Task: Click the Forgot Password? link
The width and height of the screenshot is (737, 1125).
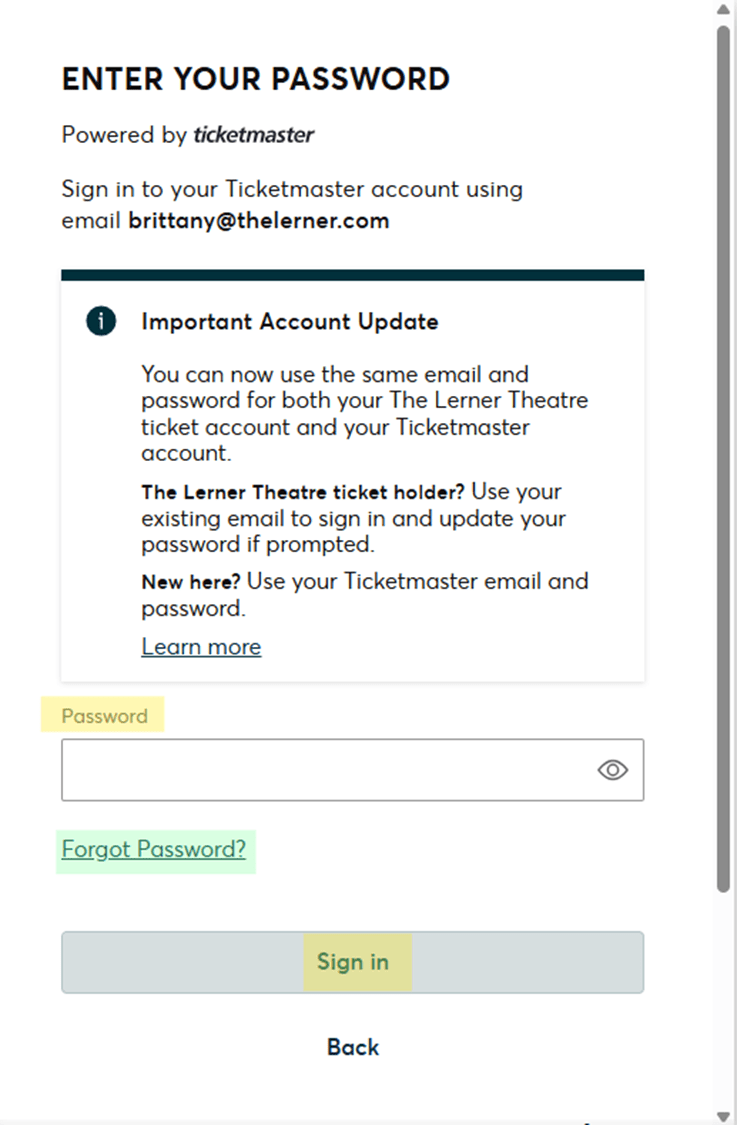Action: pyautogui.click(x=154, y=849)
